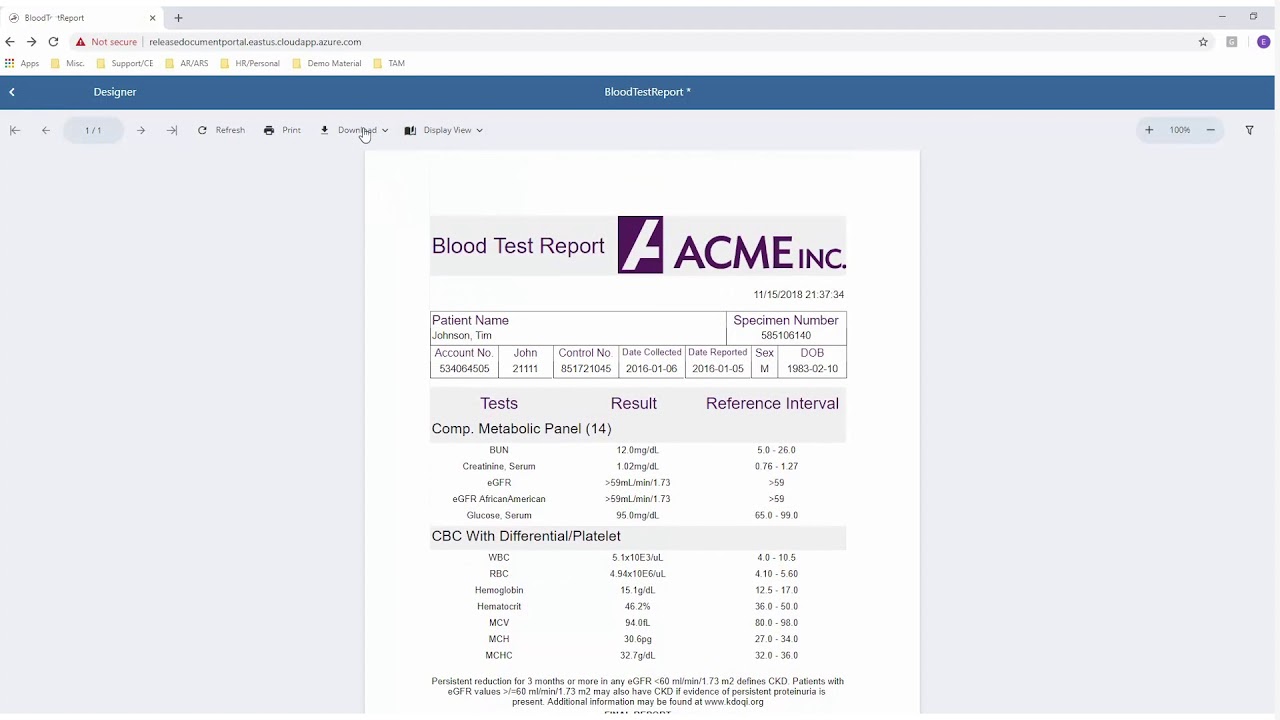Click the ACME Inc. logo
The height and width of the screenshot is (720, 1280).
[x=732, y=245]
